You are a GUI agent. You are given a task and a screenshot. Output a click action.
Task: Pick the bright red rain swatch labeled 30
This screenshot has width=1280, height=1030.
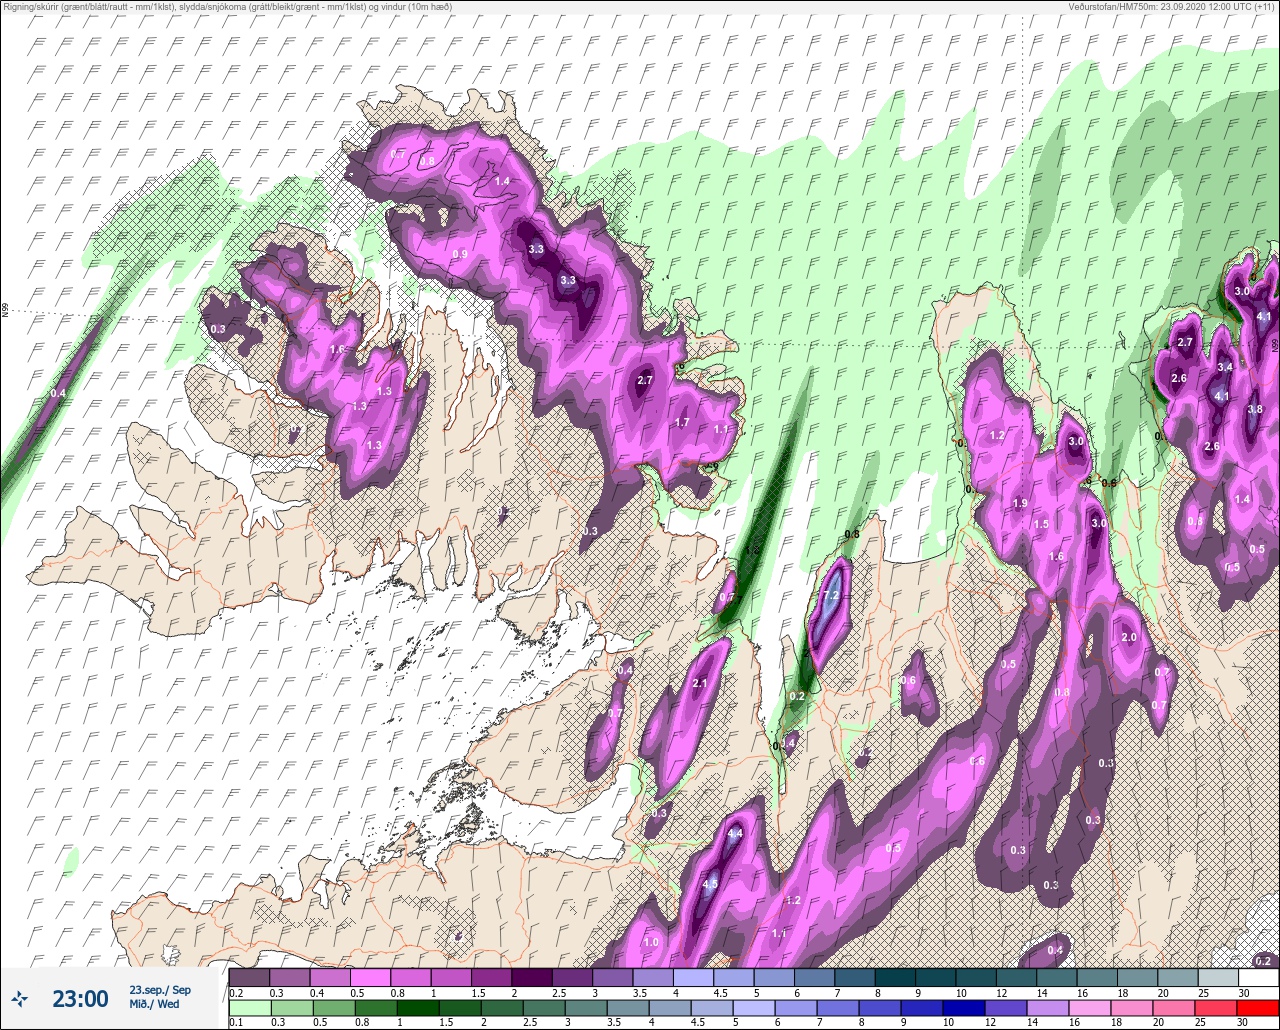(1258, 1007)
